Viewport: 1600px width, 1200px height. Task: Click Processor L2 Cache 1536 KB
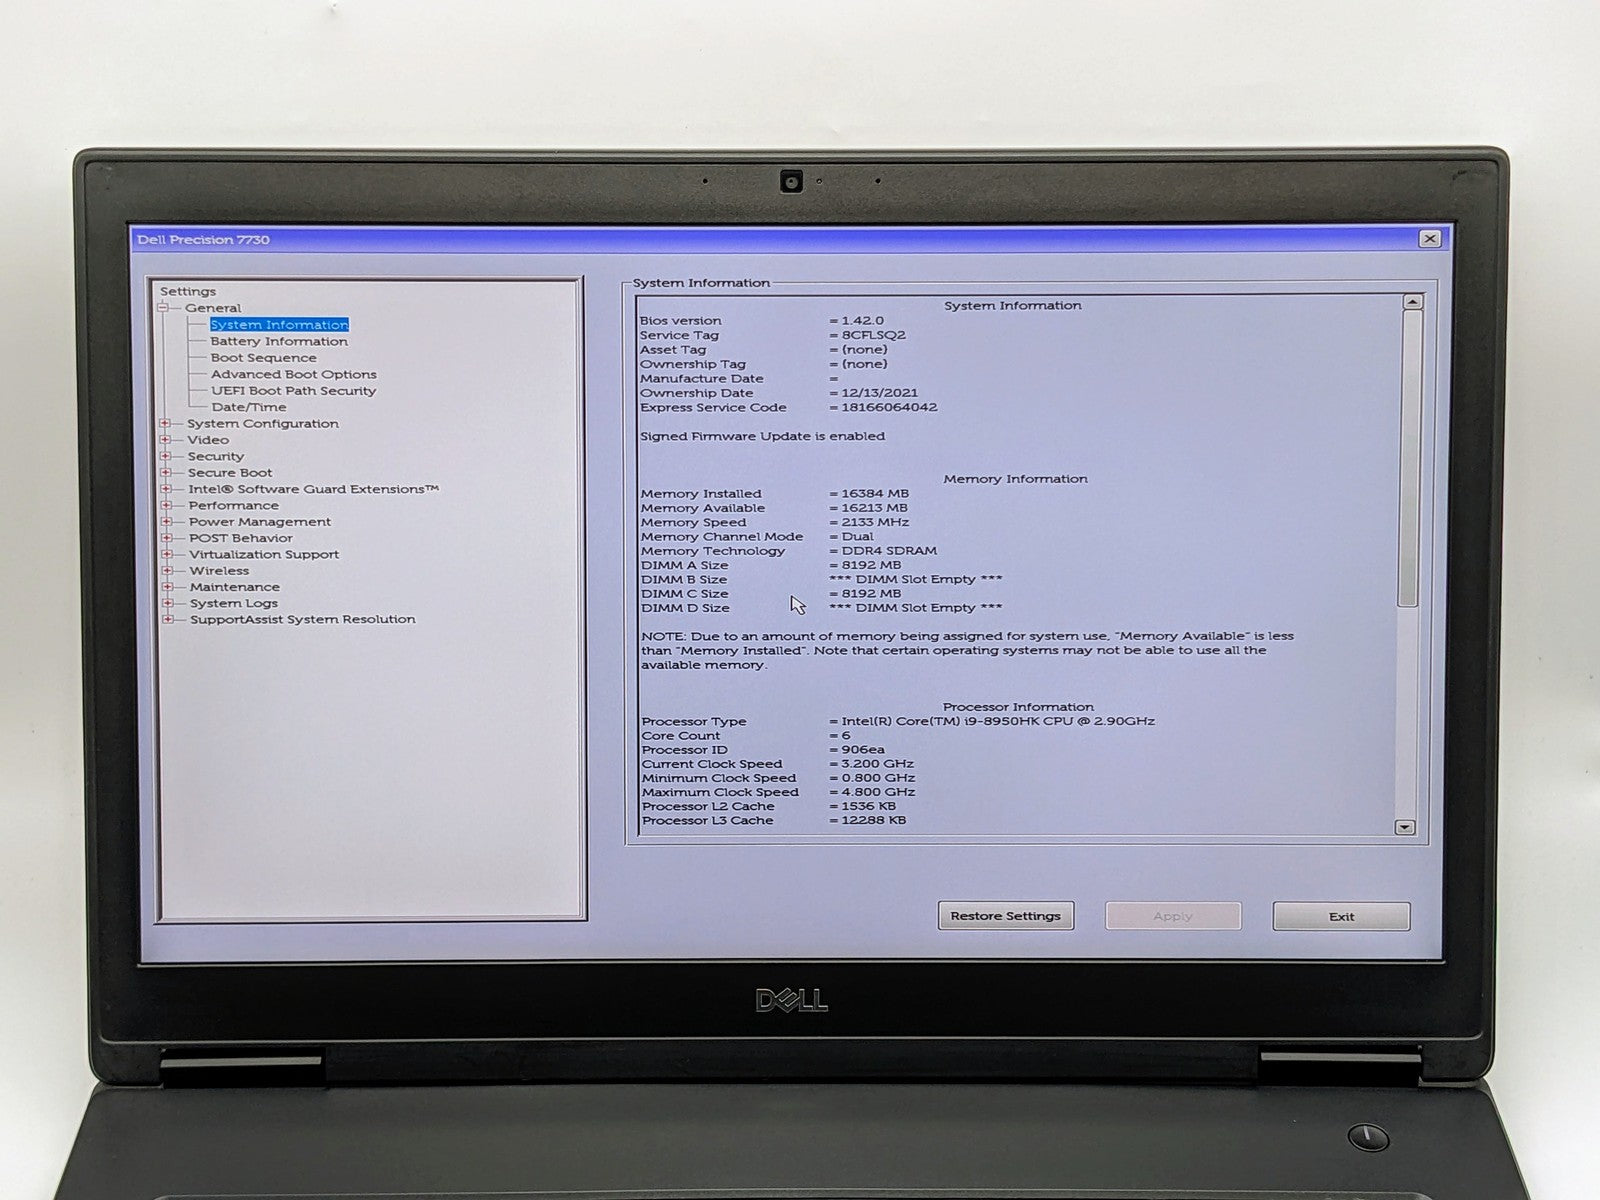coord(868,806)
